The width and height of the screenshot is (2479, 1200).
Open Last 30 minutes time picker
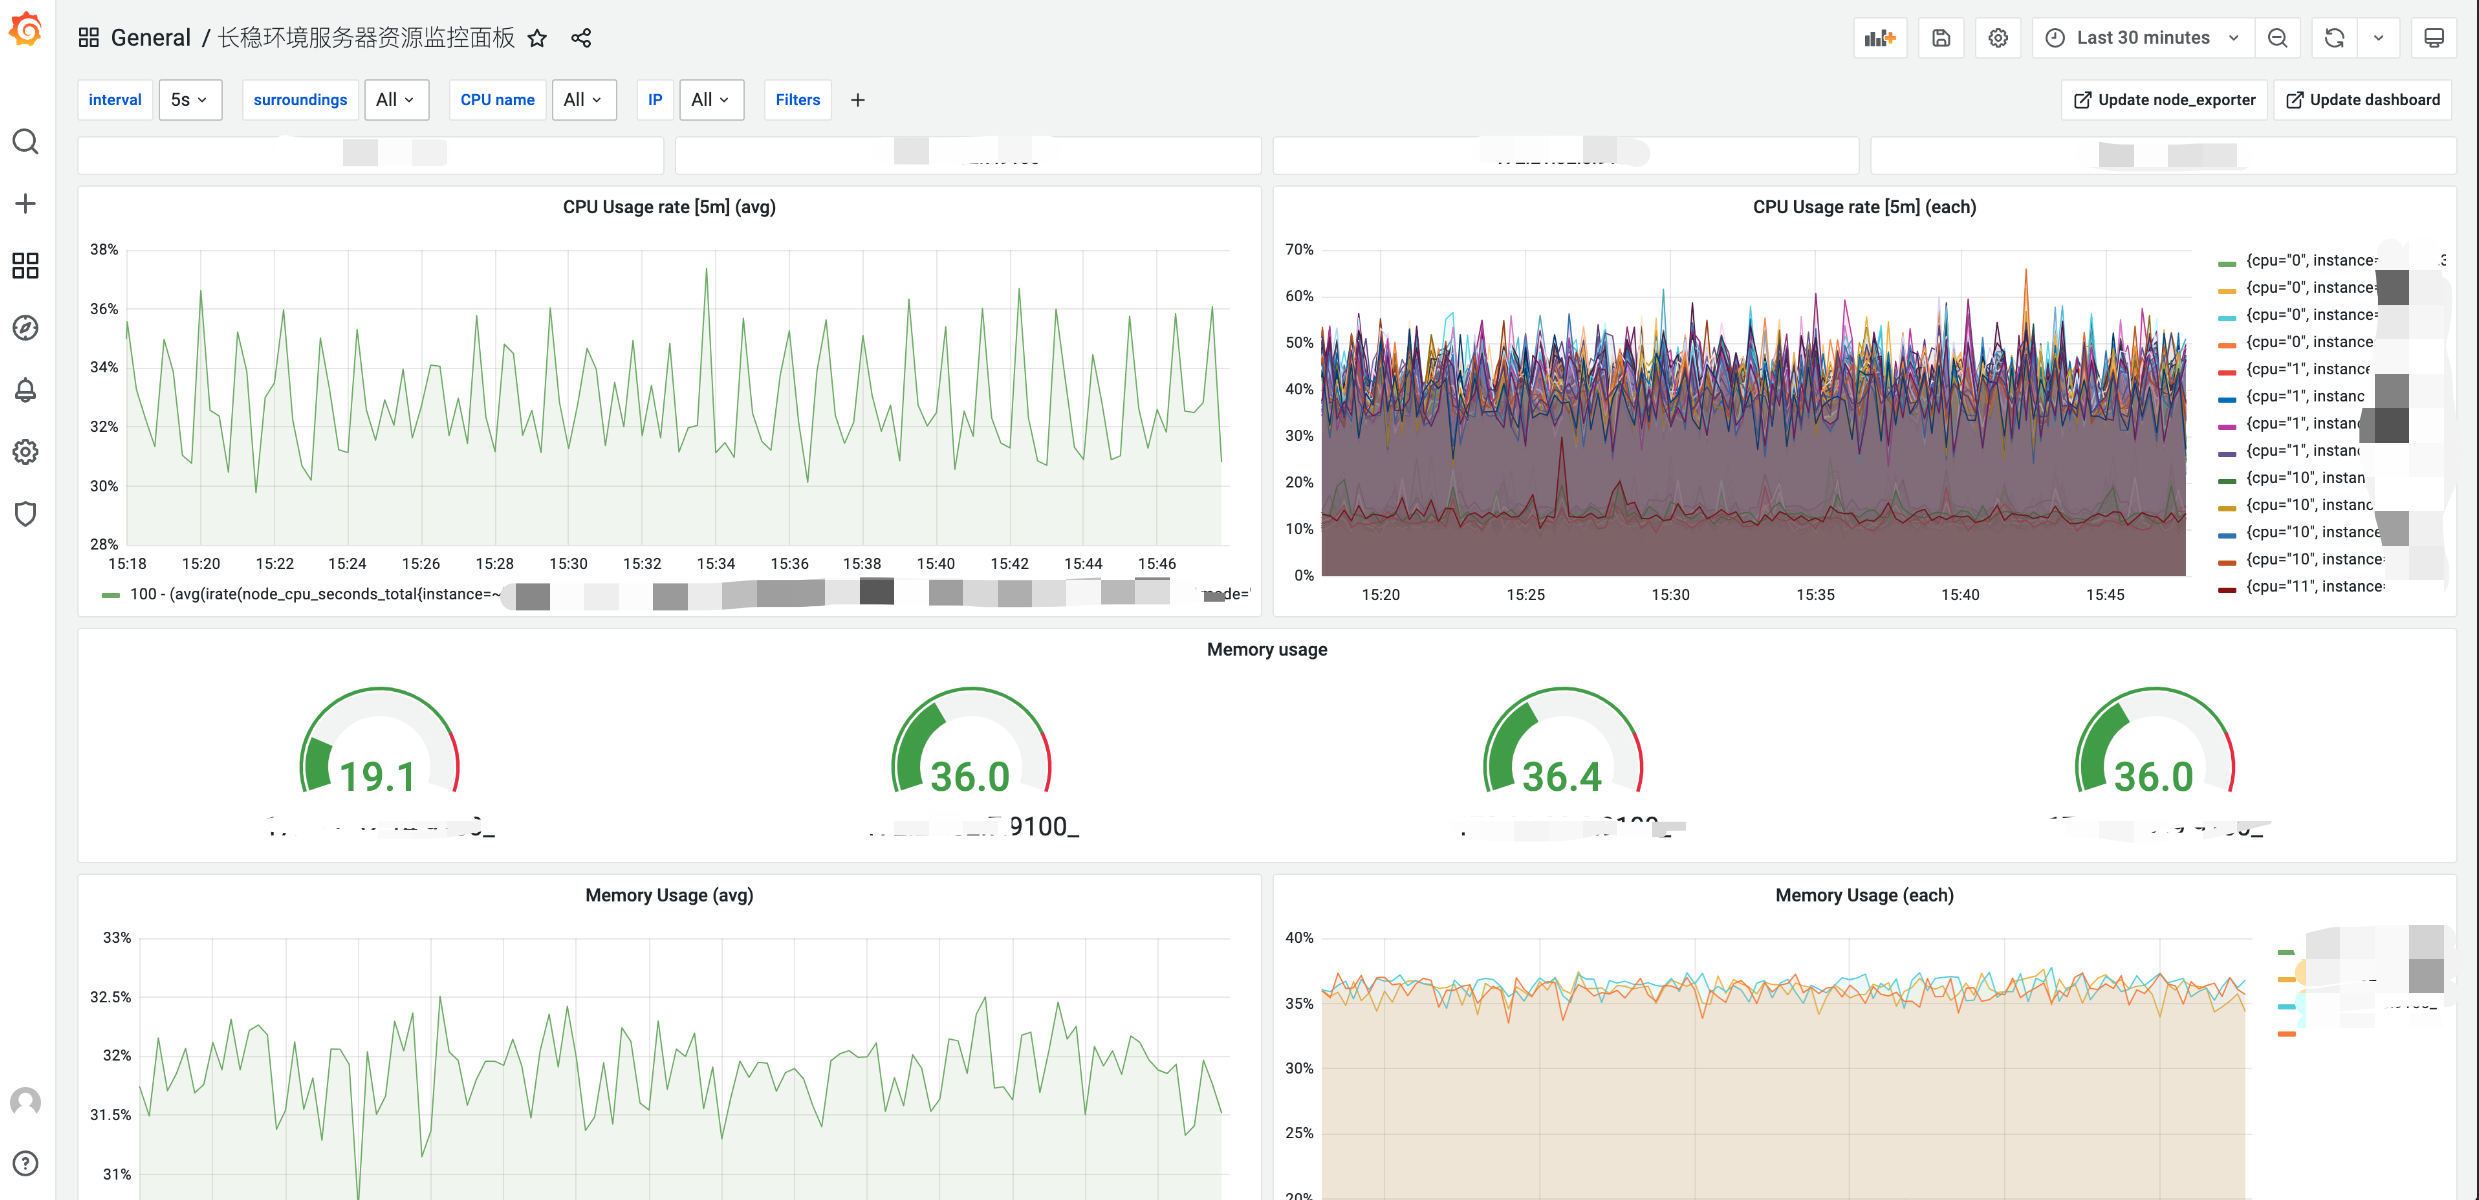(2142, 38)
